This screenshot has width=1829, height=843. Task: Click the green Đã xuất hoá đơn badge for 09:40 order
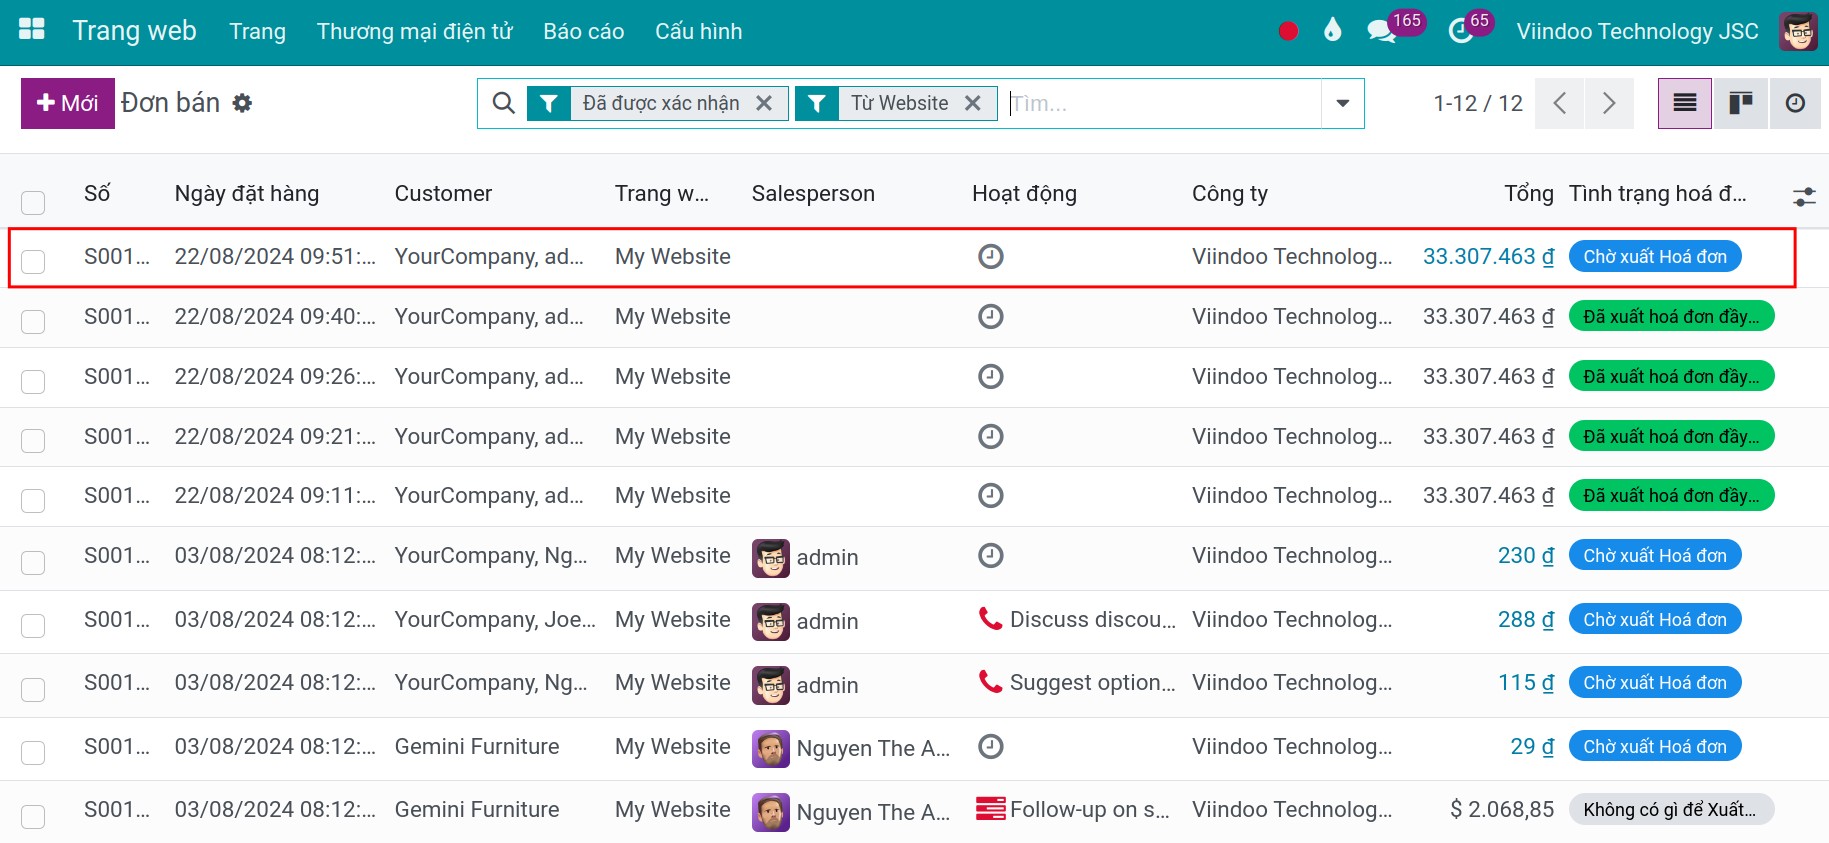tap(1671, 316)
